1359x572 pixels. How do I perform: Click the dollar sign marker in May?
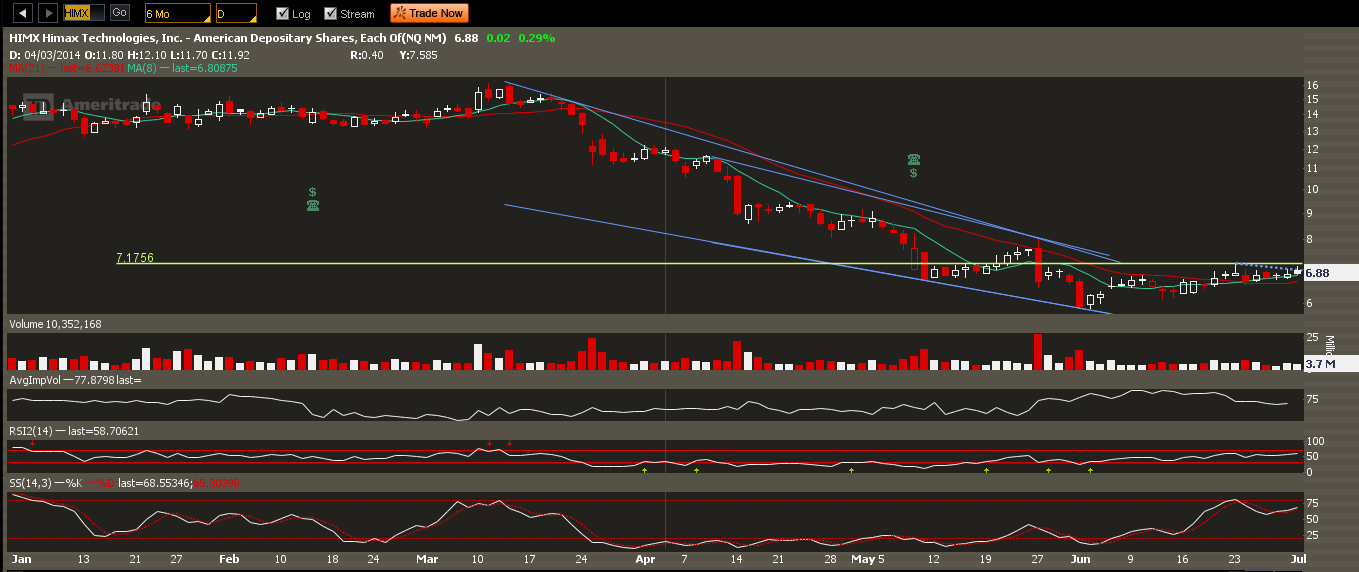coord(914,173)
